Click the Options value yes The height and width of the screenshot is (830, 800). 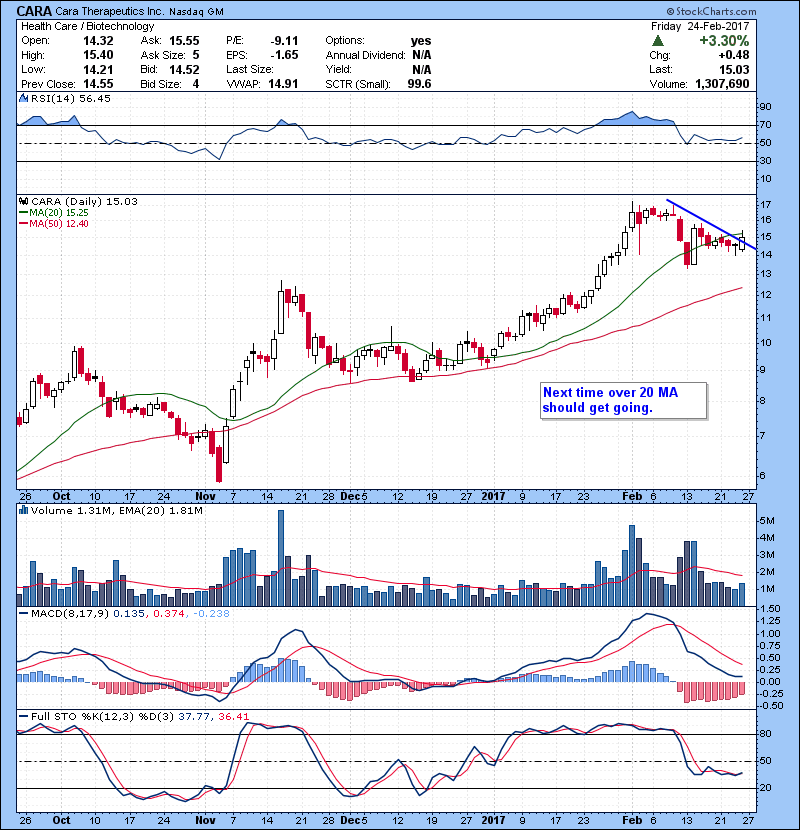[421, 41]
